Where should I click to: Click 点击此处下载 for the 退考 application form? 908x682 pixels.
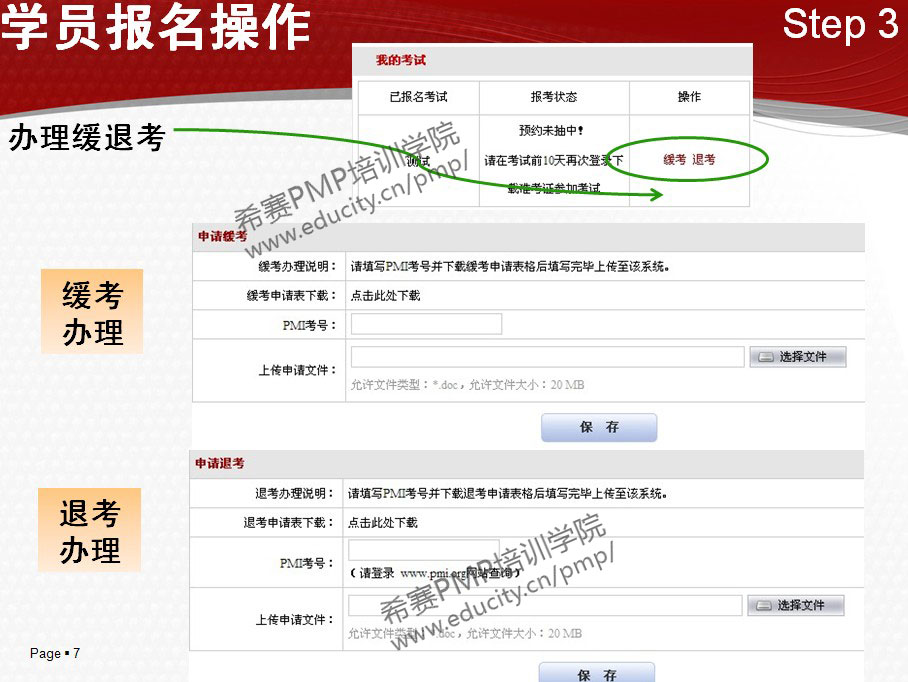tap(383, 523)
